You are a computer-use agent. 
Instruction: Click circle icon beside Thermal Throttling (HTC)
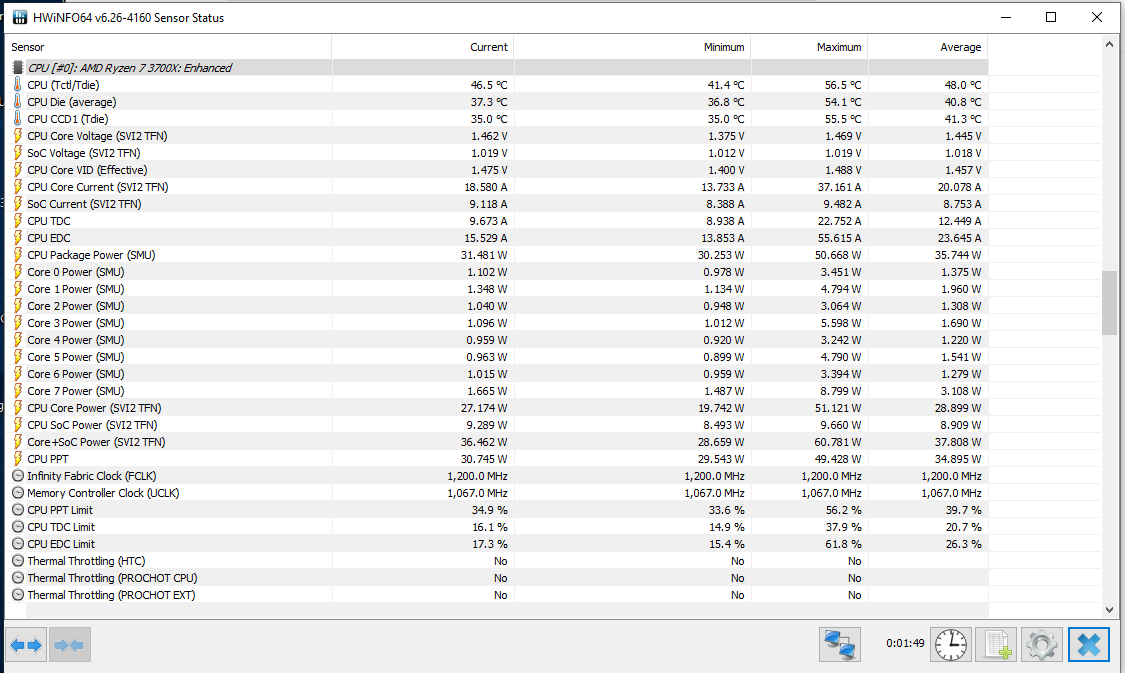(18, 561)
